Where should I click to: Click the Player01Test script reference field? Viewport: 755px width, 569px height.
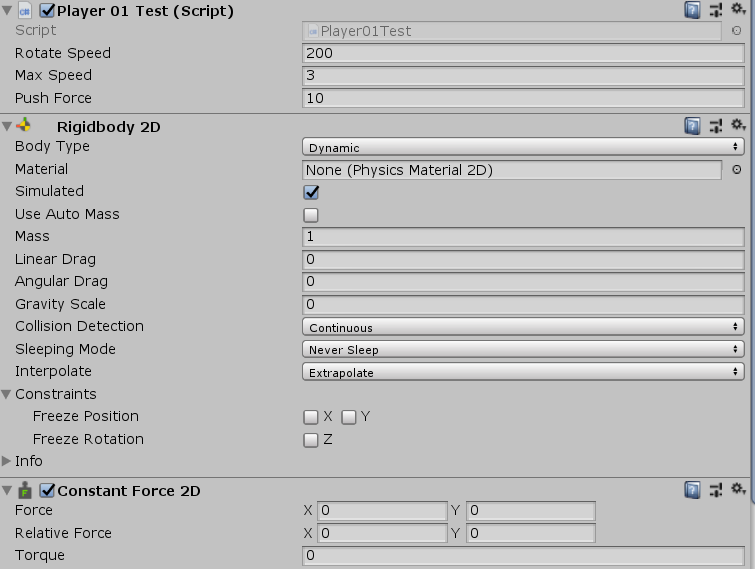click(x=512, y=31)
